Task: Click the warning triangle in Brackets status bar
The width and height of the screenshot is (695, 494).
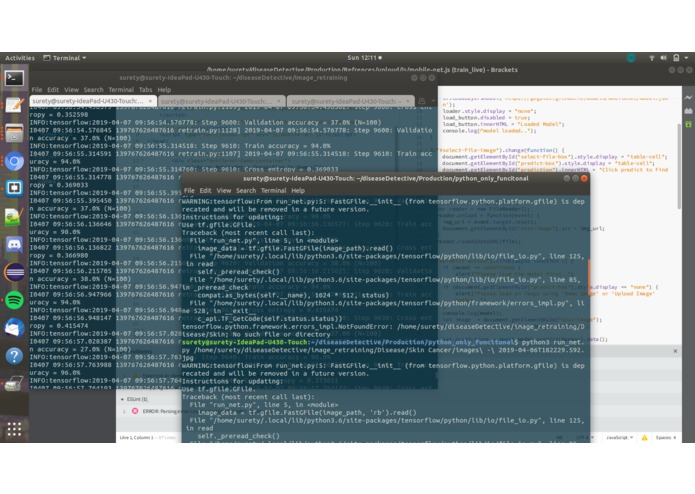Action: coord(644,437)
